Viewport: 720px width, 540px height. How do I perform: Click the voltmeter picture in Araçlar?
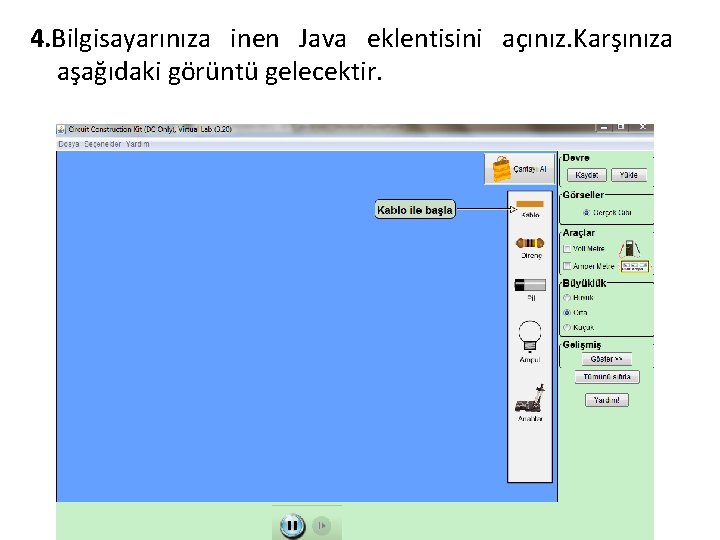[x=630, y=248]
